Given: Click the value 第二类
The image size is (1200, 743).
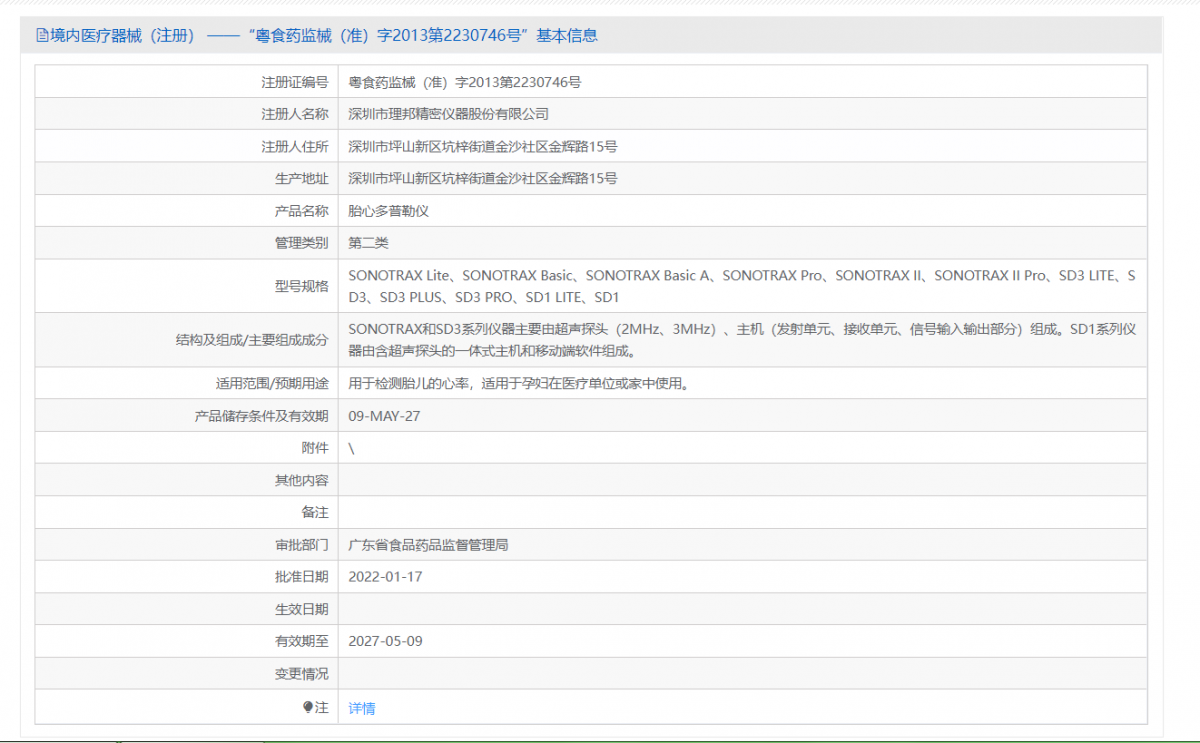Looking at the screenshot, I should pos(368,243).
